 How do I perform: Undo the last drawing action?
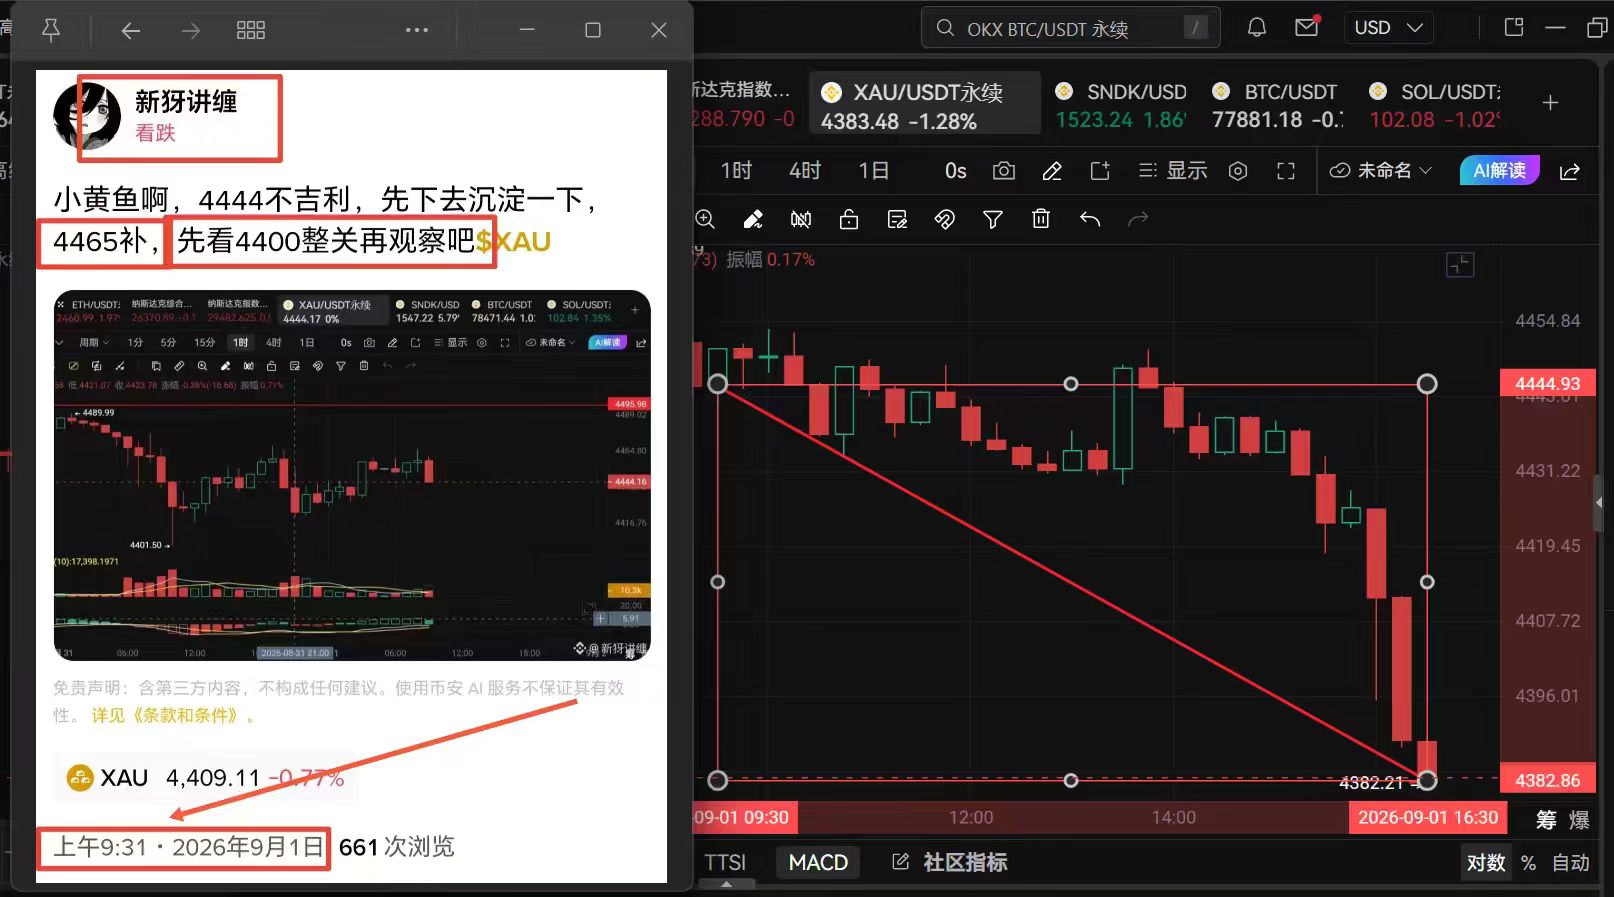click(x=1090, y=219)
